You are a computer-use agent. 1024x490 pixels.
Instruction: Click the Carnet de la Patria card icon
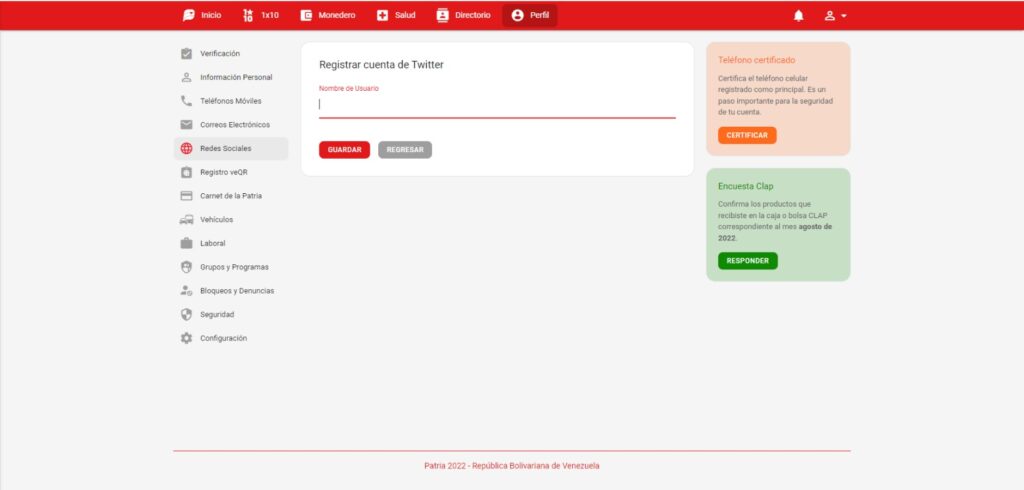(x=186, y=196)
